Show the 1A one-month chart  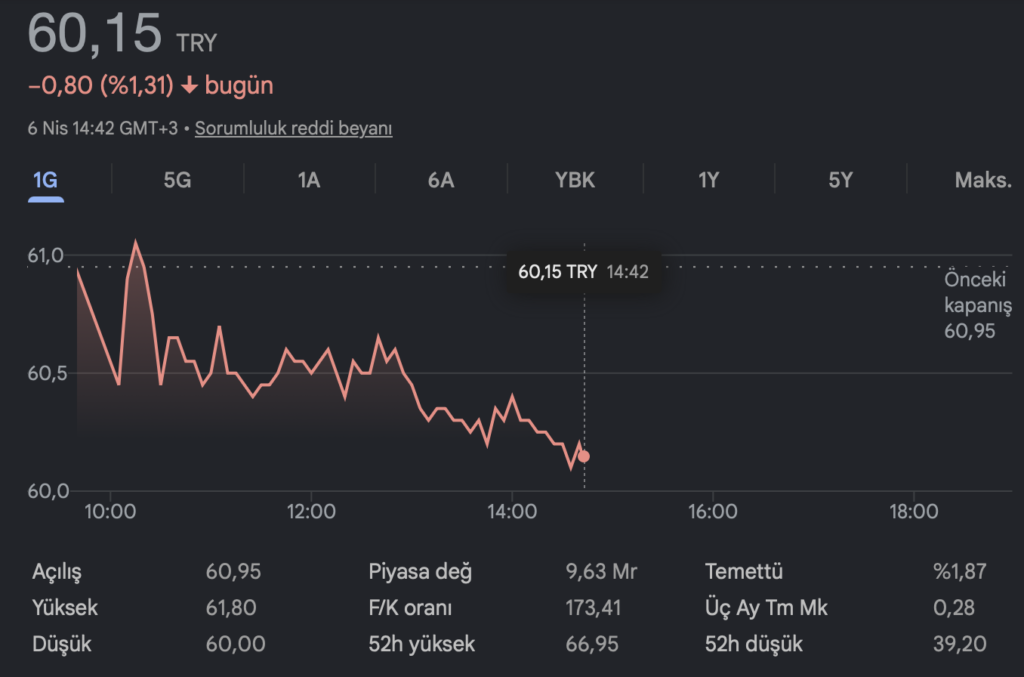(309, 180)
